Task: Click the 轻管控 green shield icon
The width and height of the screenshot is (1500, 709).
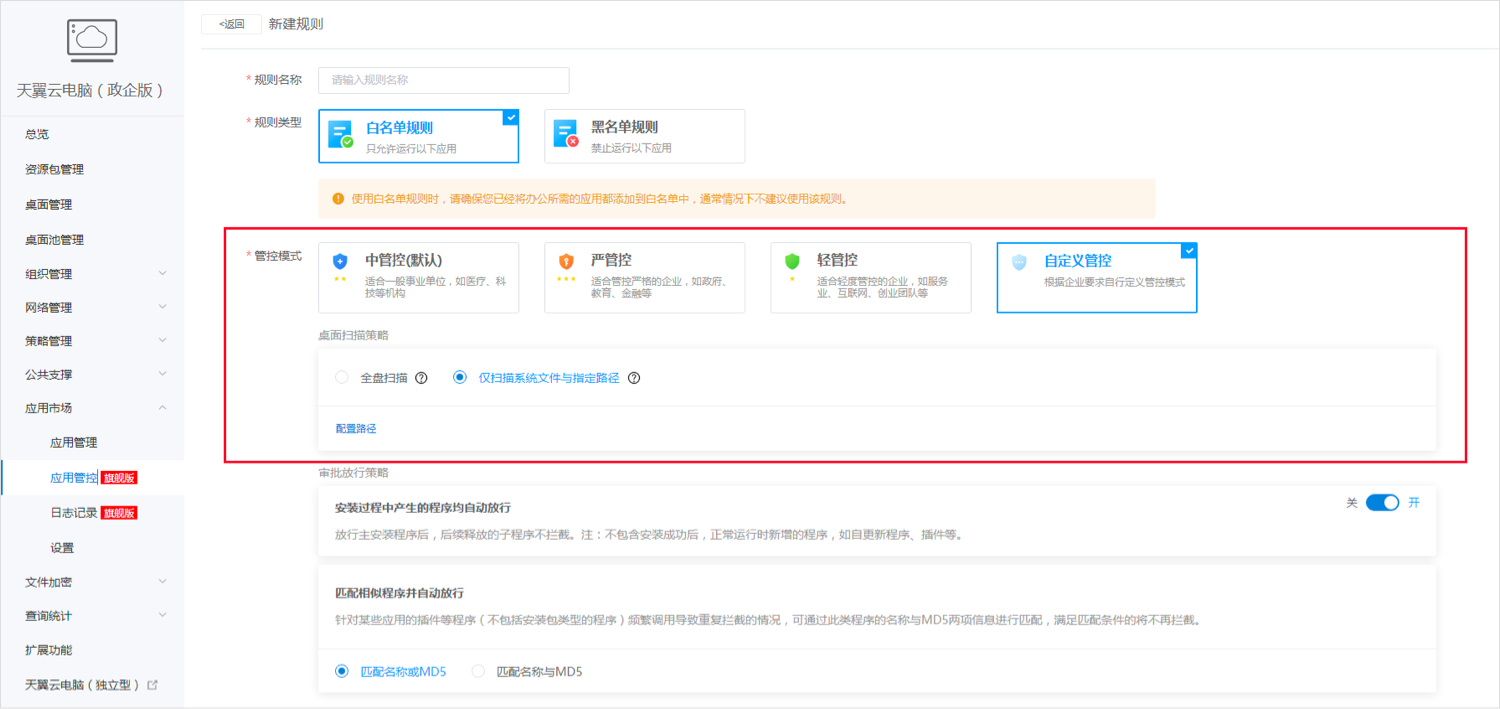Action: pos(791,262)
